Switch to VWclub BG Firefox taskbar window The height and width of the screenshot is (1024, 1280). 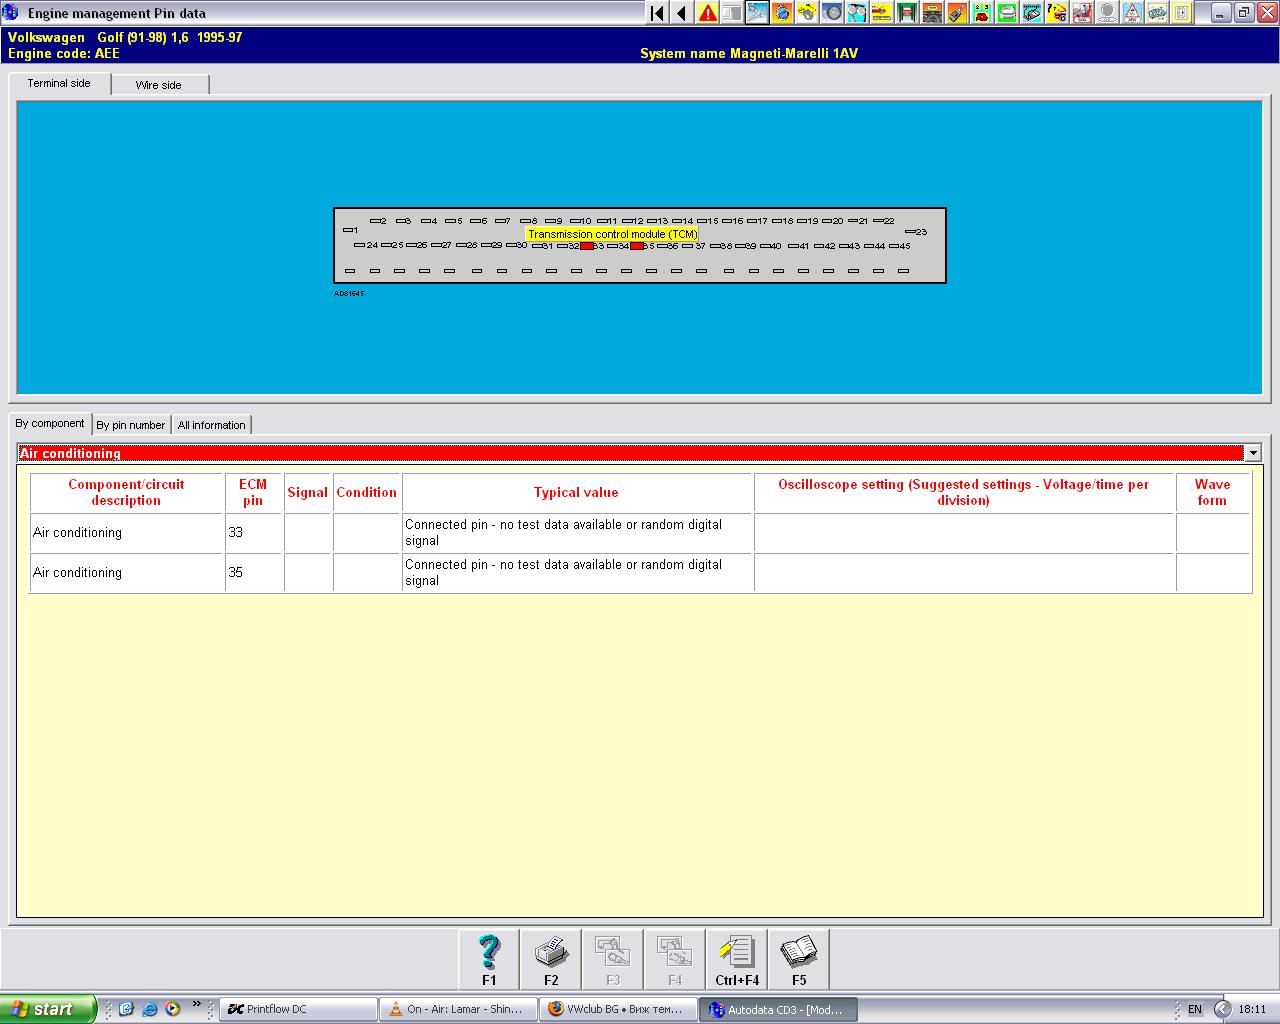617,1009
